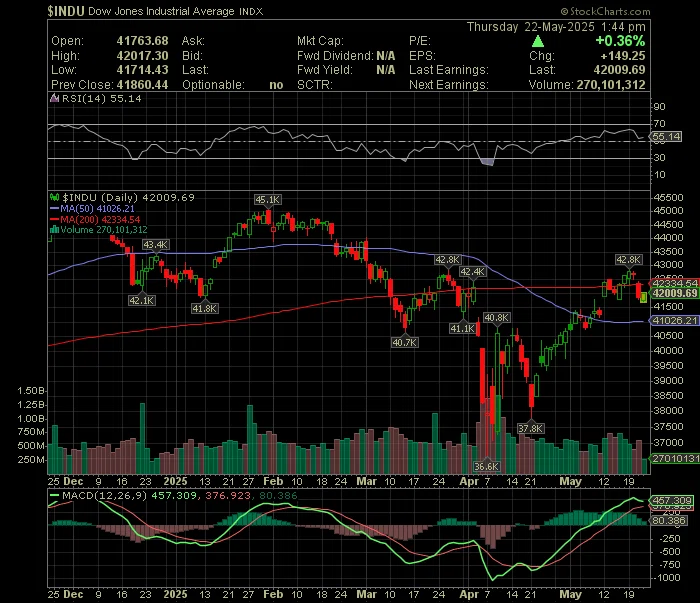700x603 pixels.
Task: Click the -1000 MACD scale label
Action: (x=667, y=578)
